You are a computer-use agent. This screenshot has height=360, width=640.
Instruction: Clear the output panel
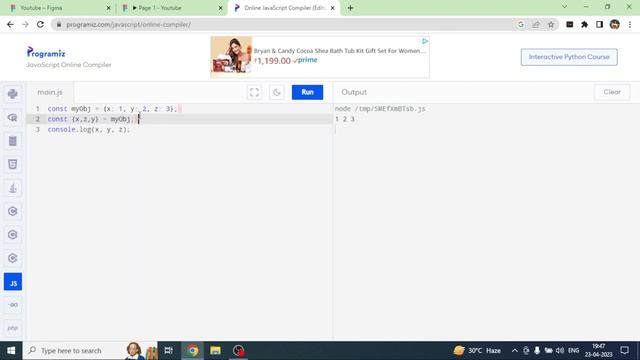[612, 92]
